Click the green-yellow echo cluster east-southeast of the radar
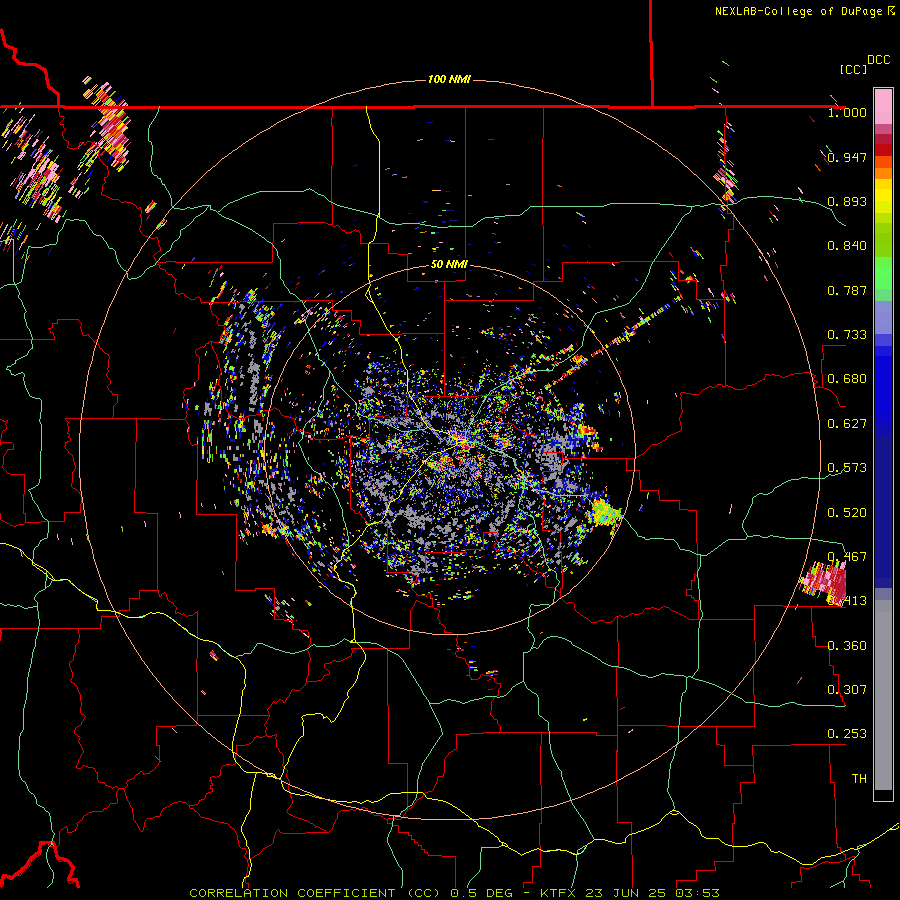Screen dimensions: 900x900 [604, 513]
